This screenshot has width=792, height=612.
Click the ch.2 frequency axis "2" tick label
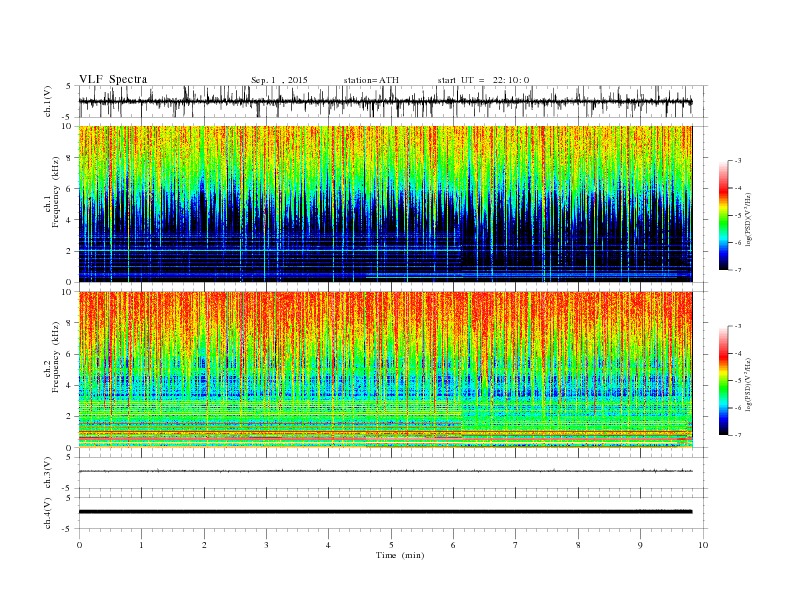(69, 417)
